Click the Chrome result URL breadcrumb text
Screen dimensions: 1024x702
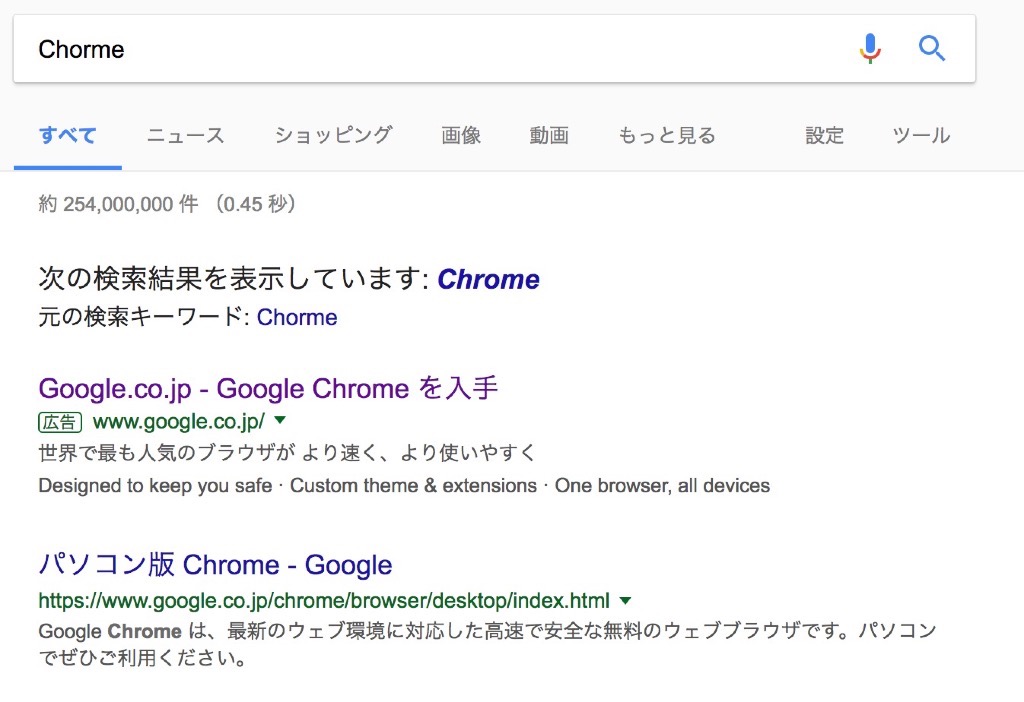pyautogui.click(x=322, y=603)
